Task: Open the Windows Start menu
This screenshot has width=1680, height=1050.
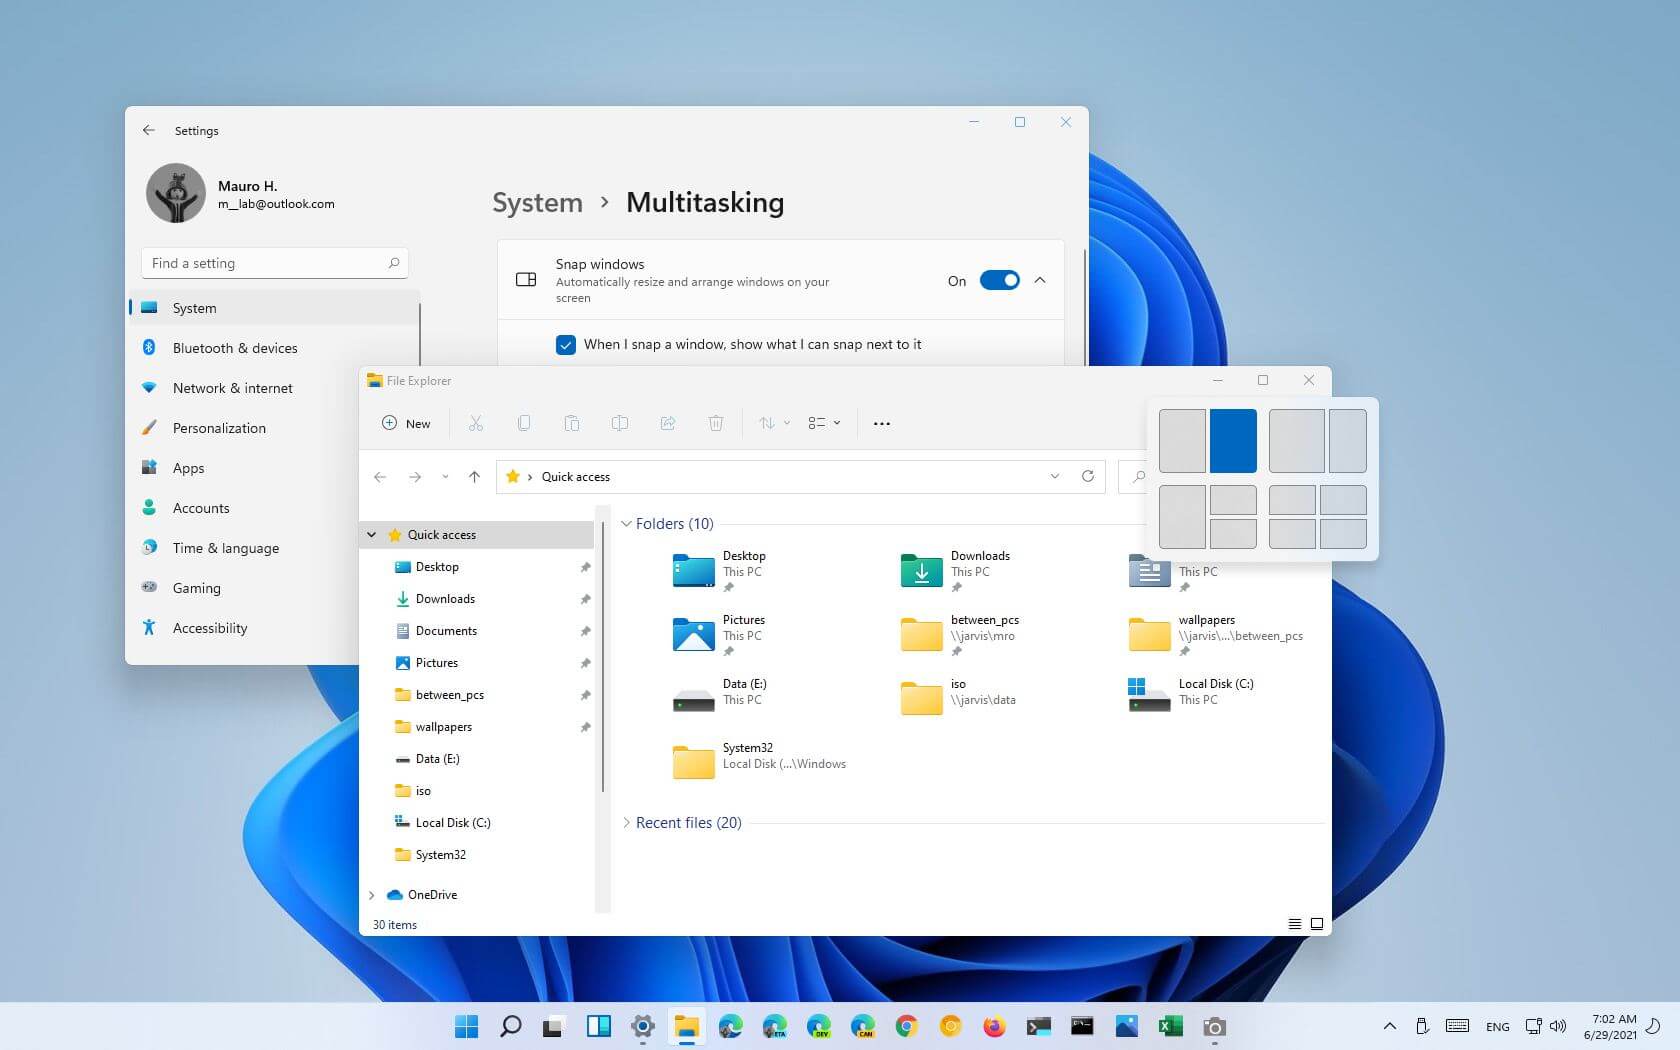Action: point(466,1026)
